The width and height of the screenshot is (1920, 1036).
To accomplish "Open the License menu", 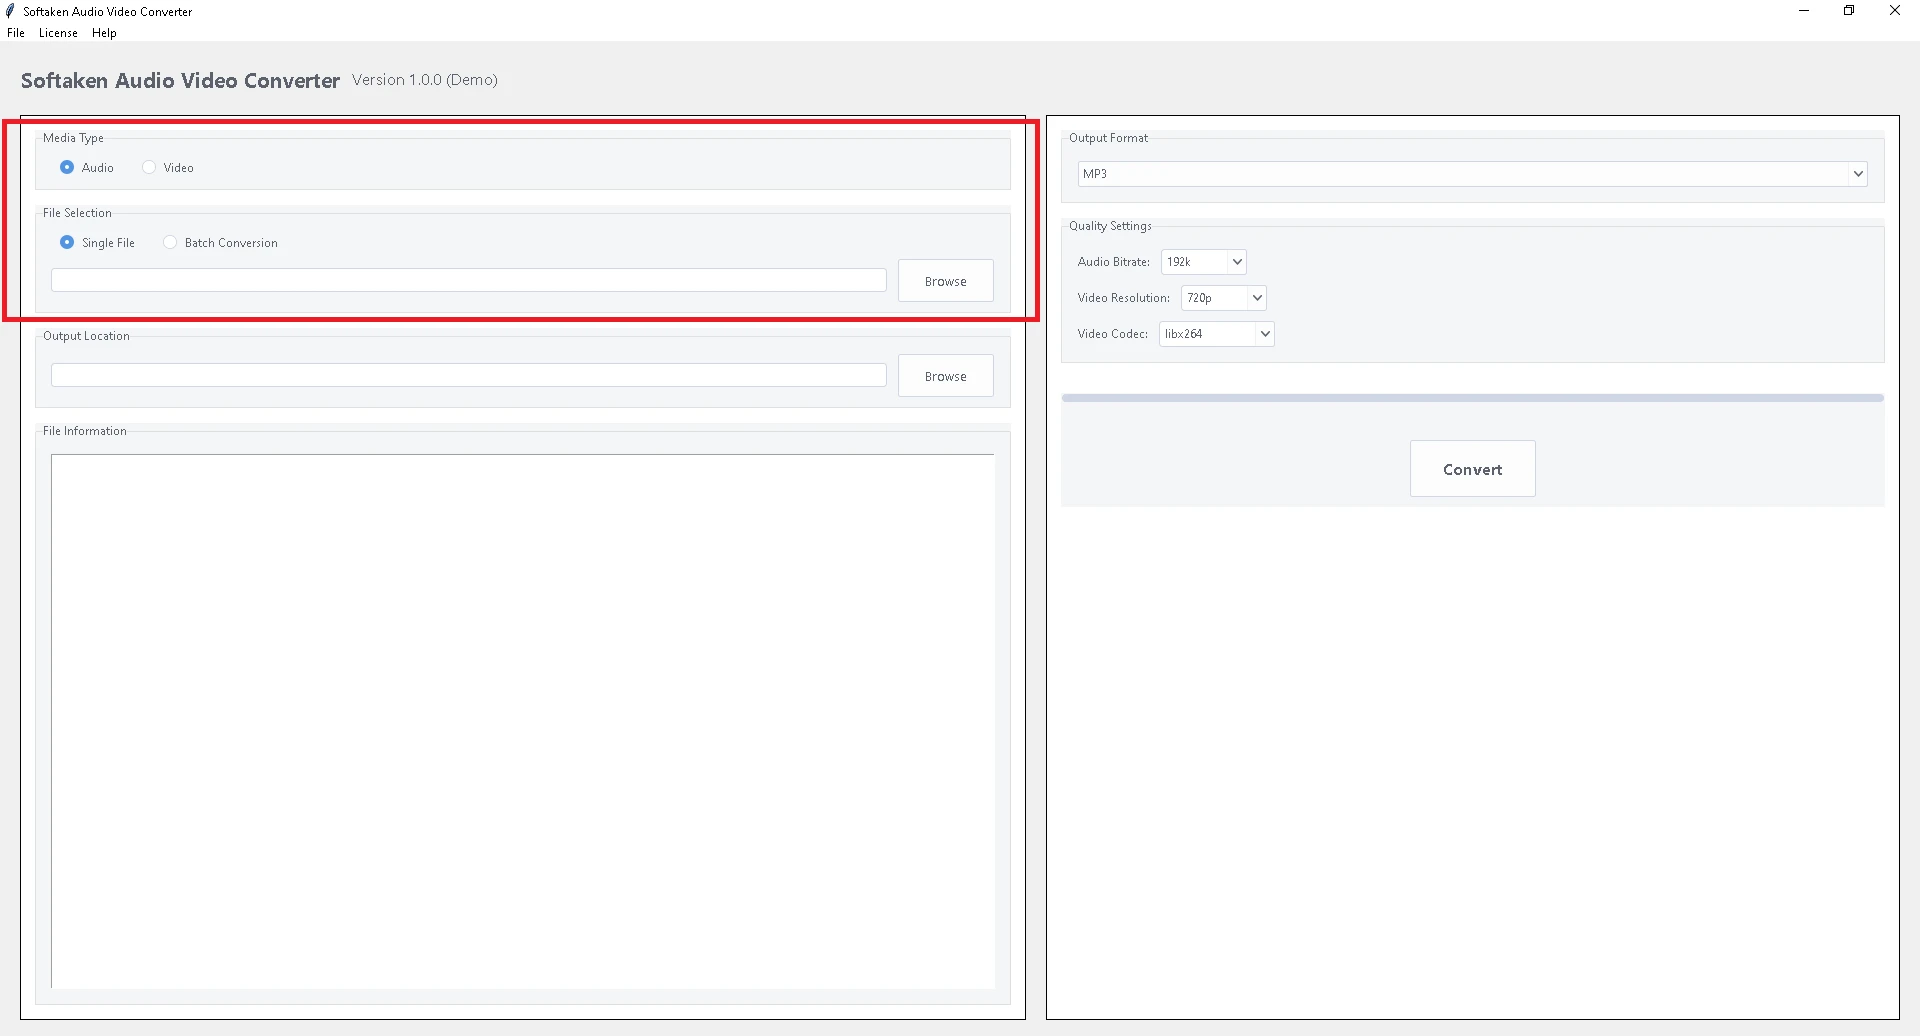I will [57, 32].
